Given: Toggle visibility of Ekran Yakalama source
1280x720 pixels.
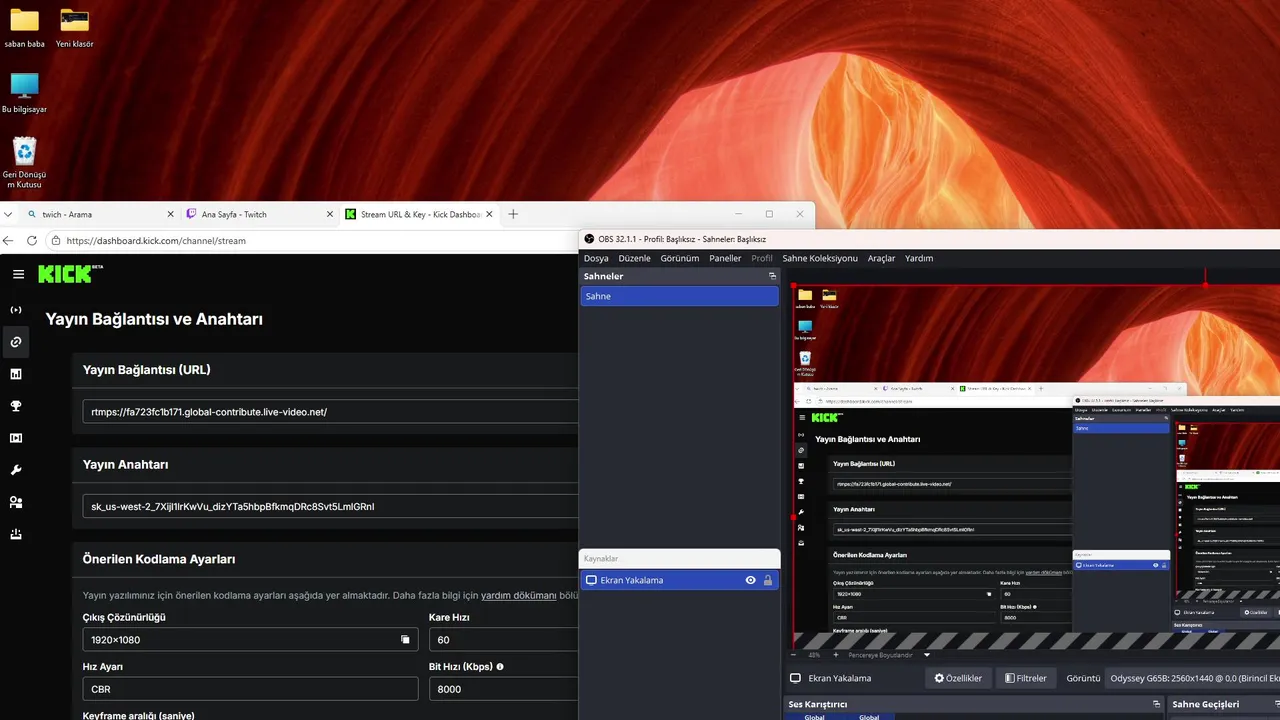Looking at the screenshot, I should (750, 580).
